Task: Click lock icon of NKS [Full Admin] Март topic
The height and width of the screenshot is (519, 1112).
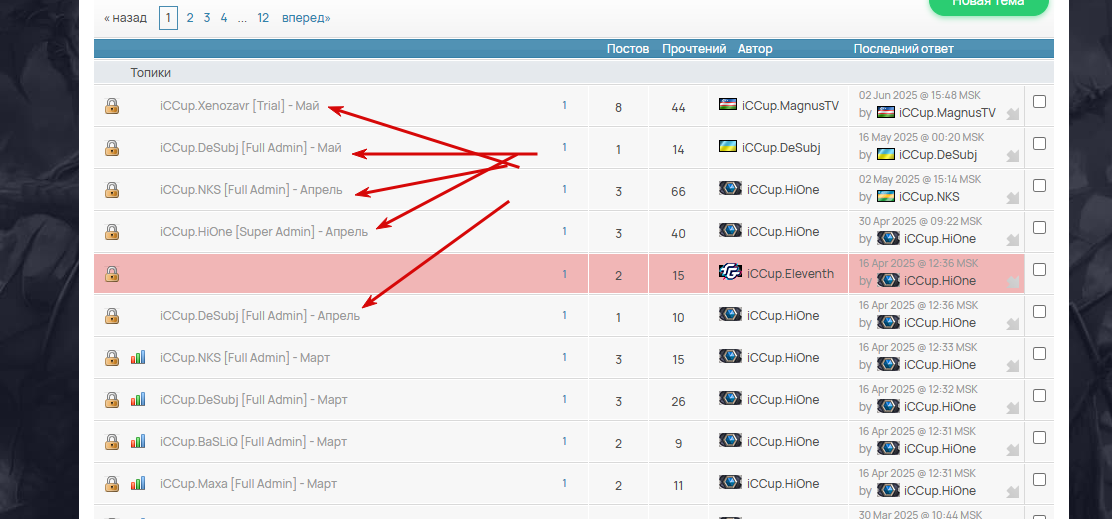Action: [112, 358]
